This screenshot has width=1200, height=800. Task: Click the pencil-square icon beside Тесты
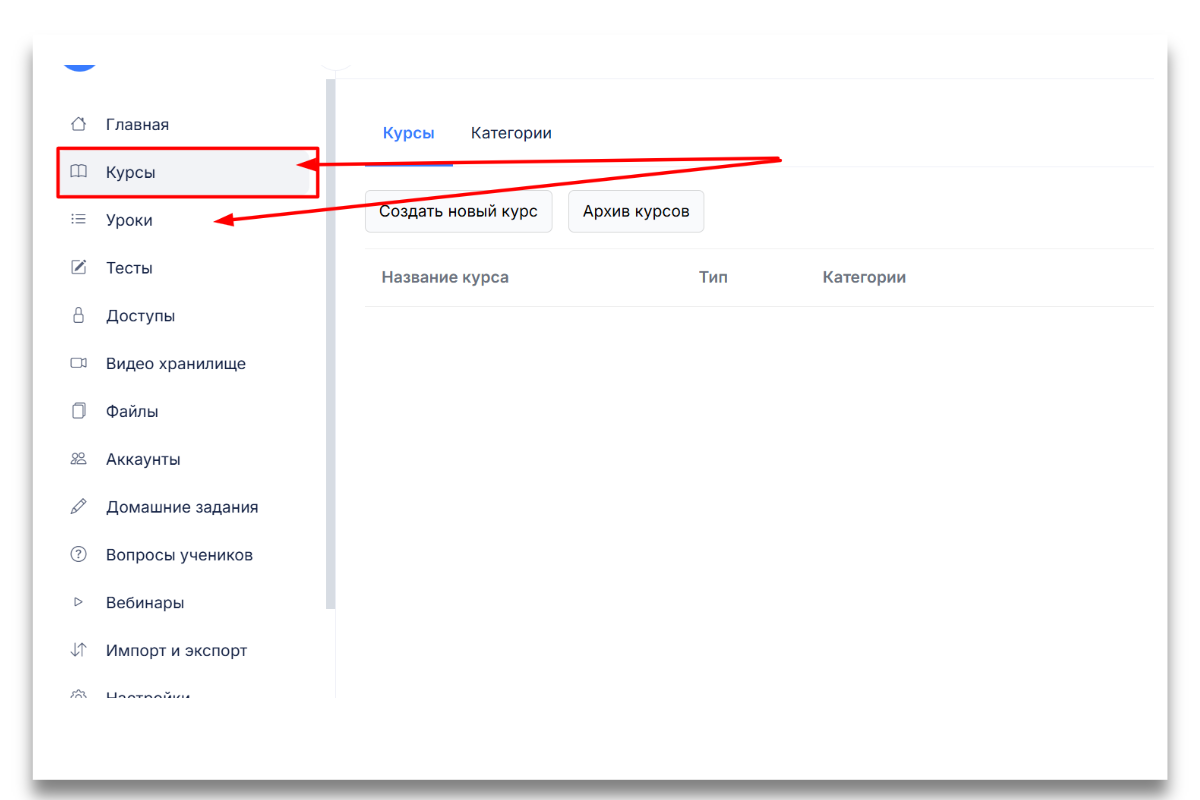click(78, 268)
